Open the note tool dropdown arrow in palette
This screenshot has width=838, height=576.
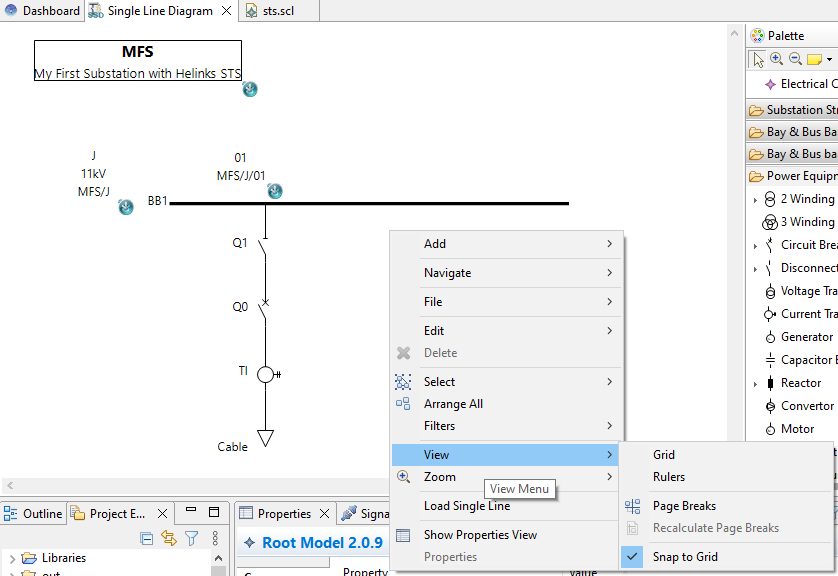tap(829, 60)
